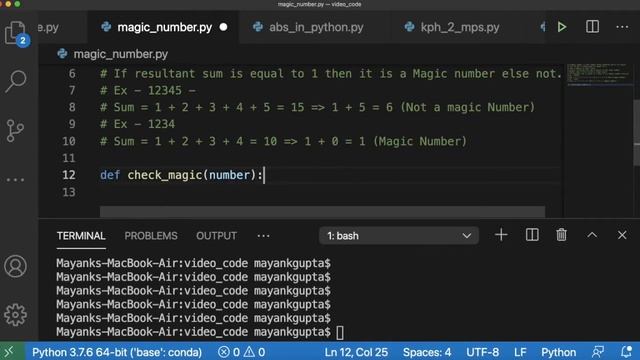Screen dimensions: 640x360
Task: Click comment line ending '(Not a magic Number)'
Action: coord(318,107)
